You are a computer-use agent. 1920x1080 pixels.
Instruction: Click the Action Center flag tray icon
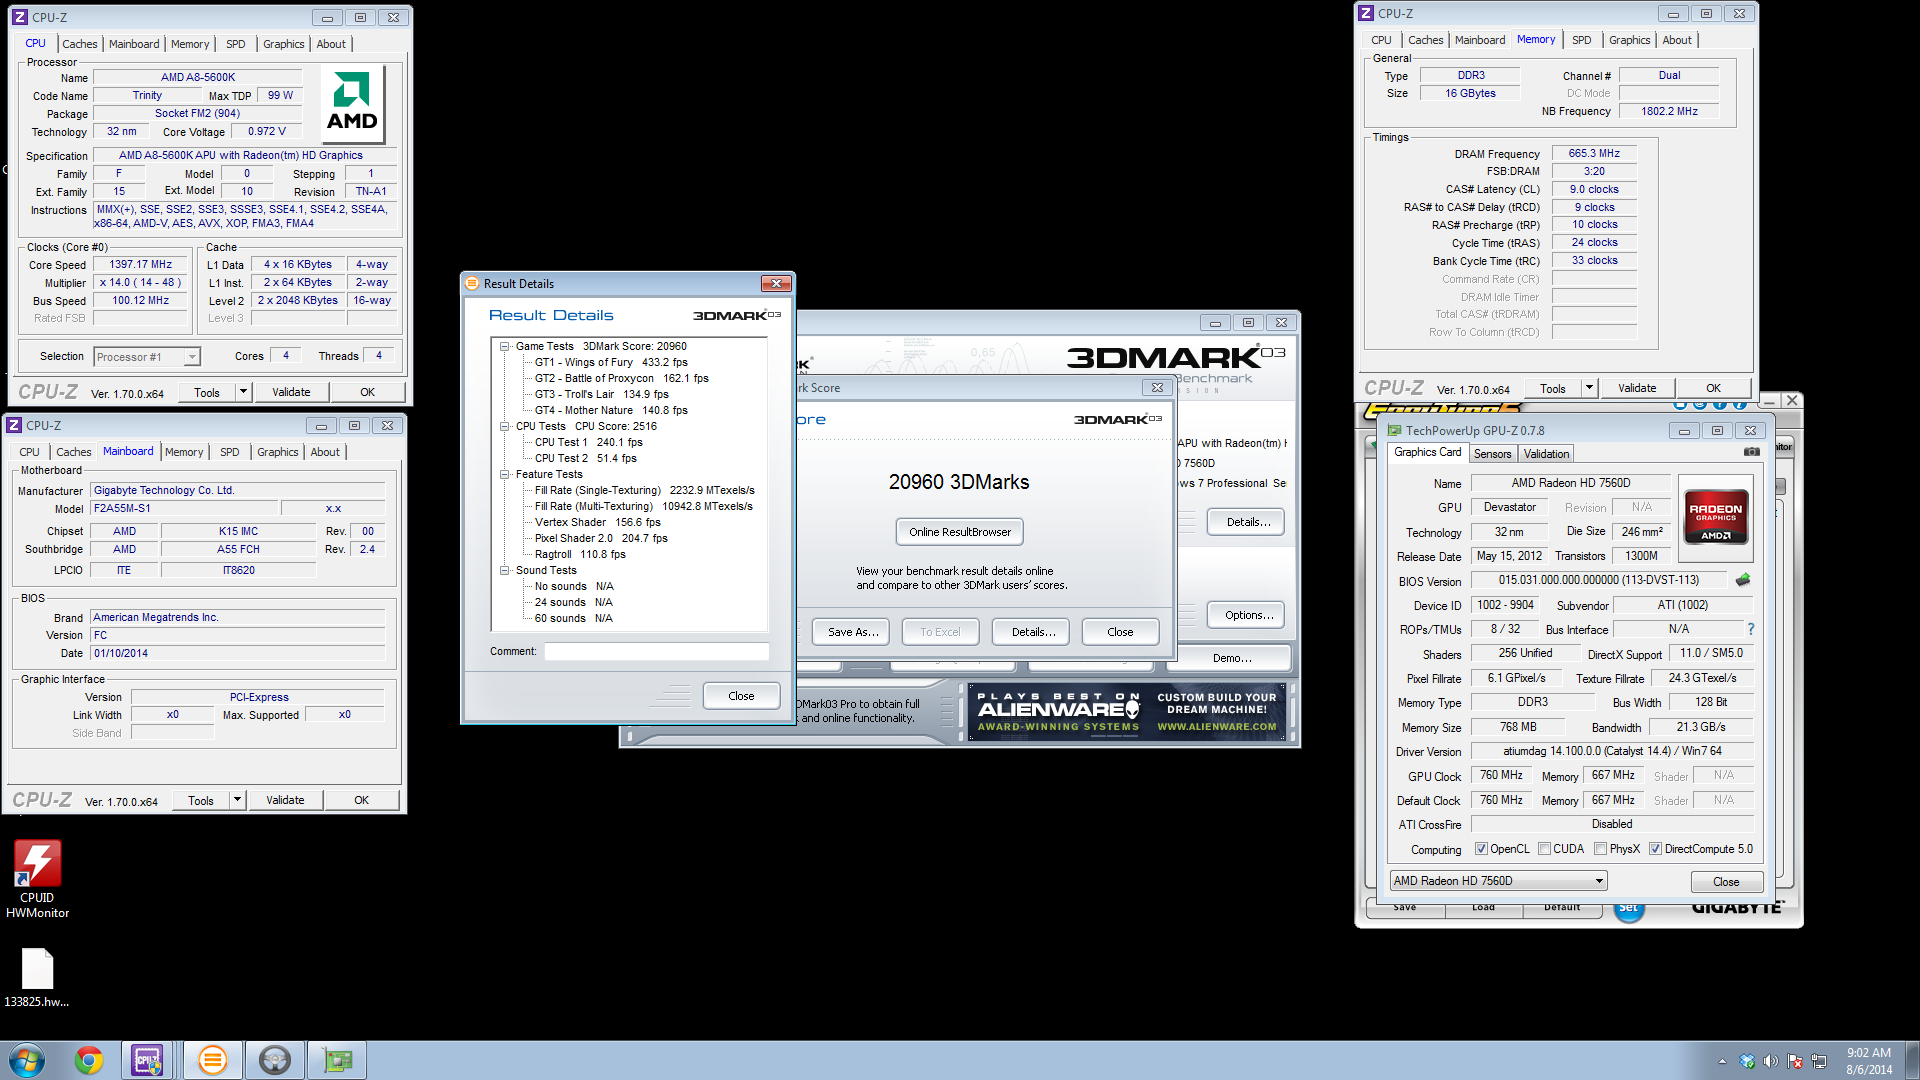[x=1795, y=1061]
